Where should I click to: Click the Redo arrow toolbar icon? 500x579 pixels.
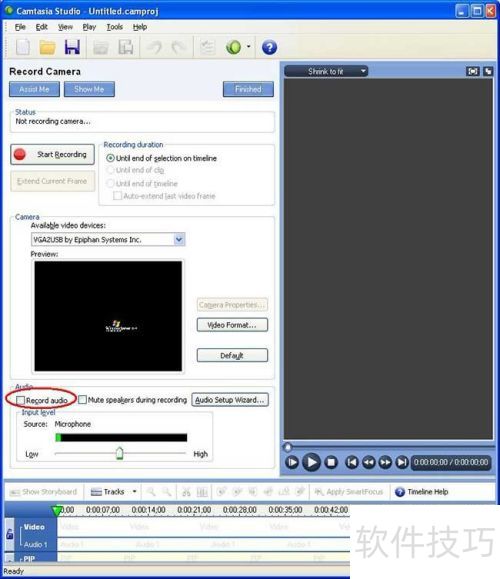pos(178,47)
